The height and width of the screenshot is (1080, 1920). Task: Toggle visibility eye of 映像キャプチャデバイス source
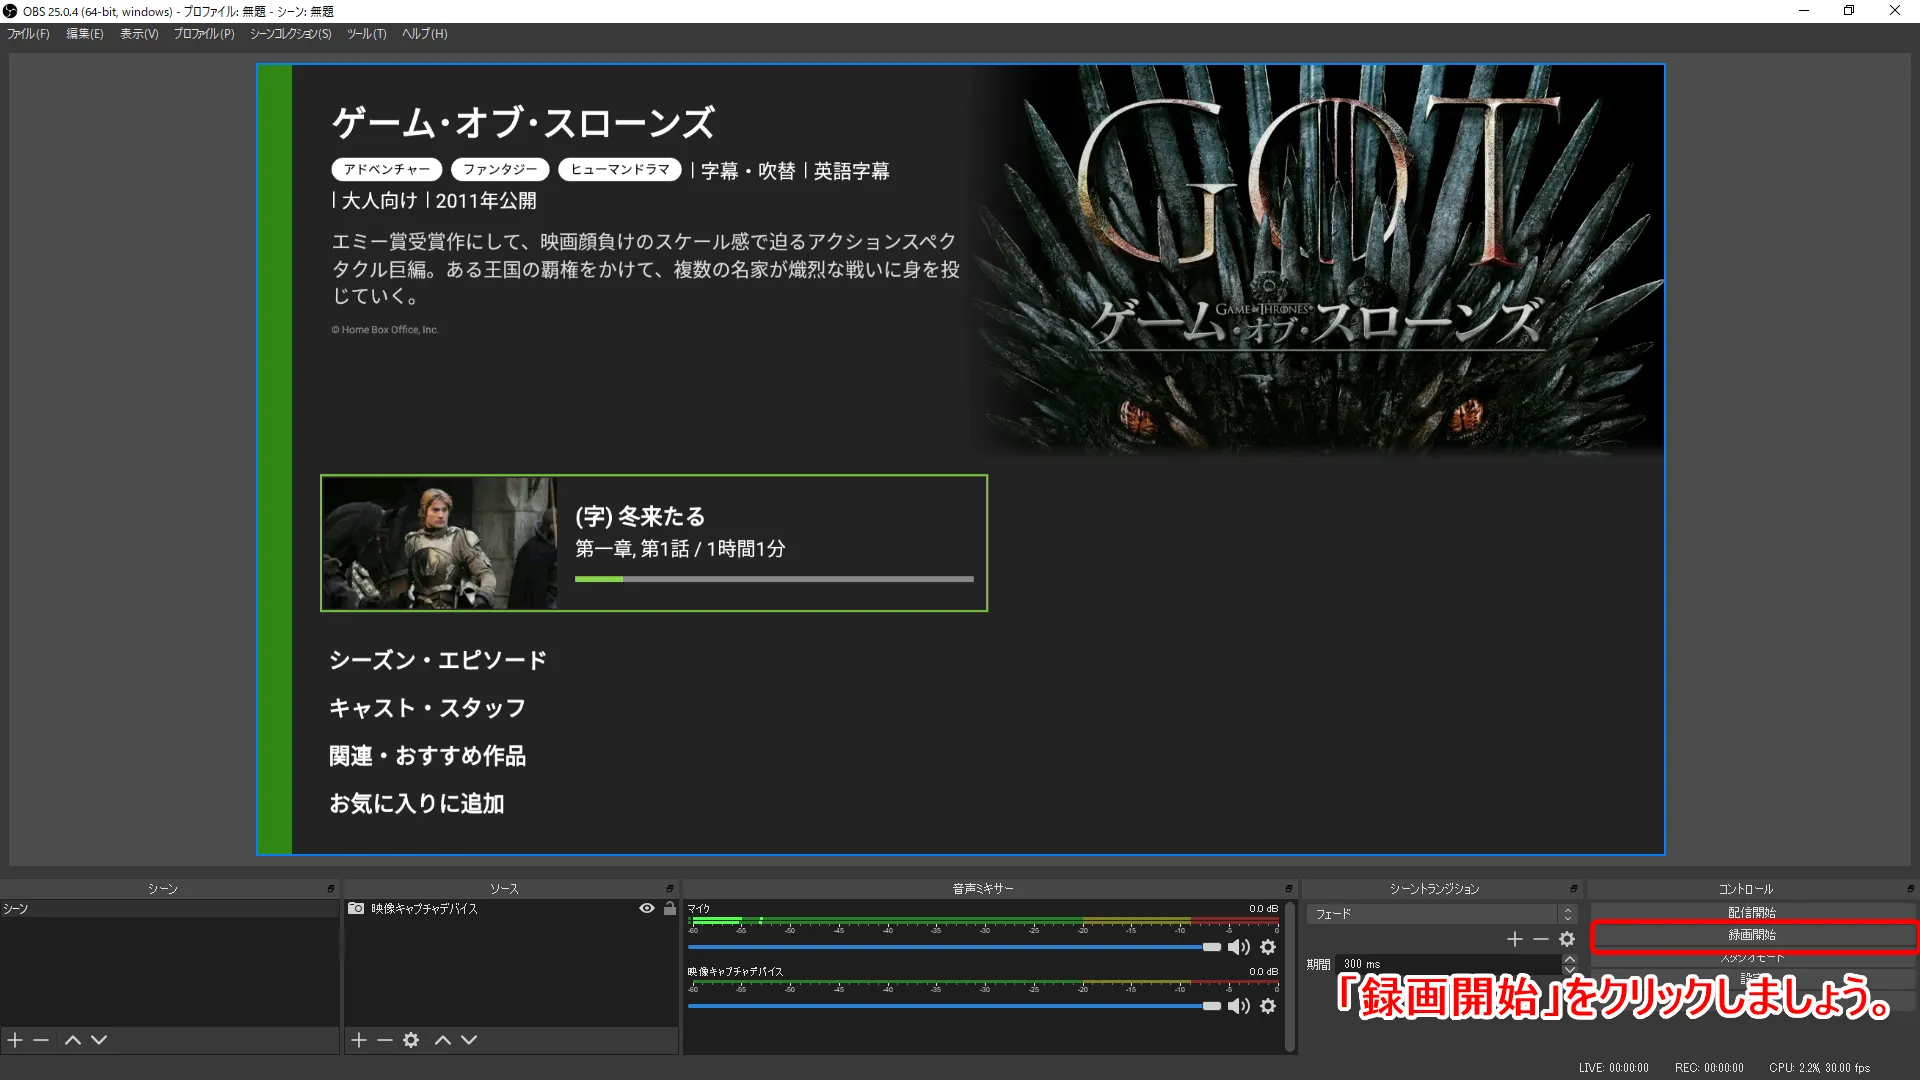(x=647, y=908)
